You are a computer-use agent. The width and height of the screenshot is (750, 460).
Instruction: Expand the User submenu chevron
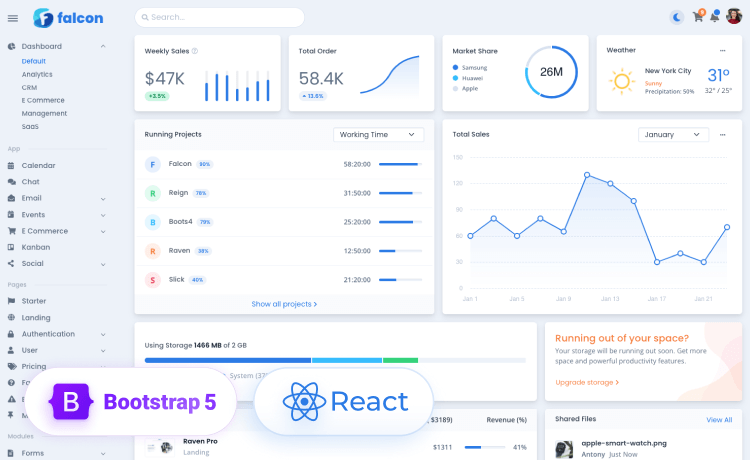coord(103,350)
